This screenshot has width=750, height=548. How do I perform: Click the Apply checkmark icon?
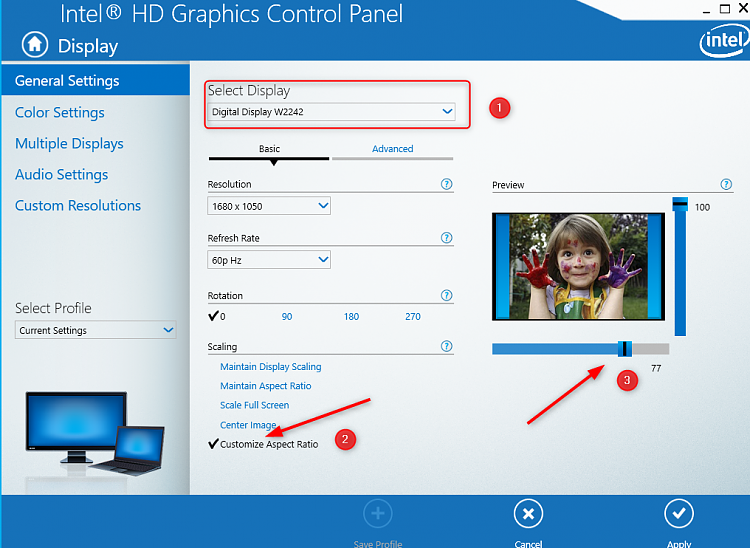pyautogui.click(x=679, y=514)
